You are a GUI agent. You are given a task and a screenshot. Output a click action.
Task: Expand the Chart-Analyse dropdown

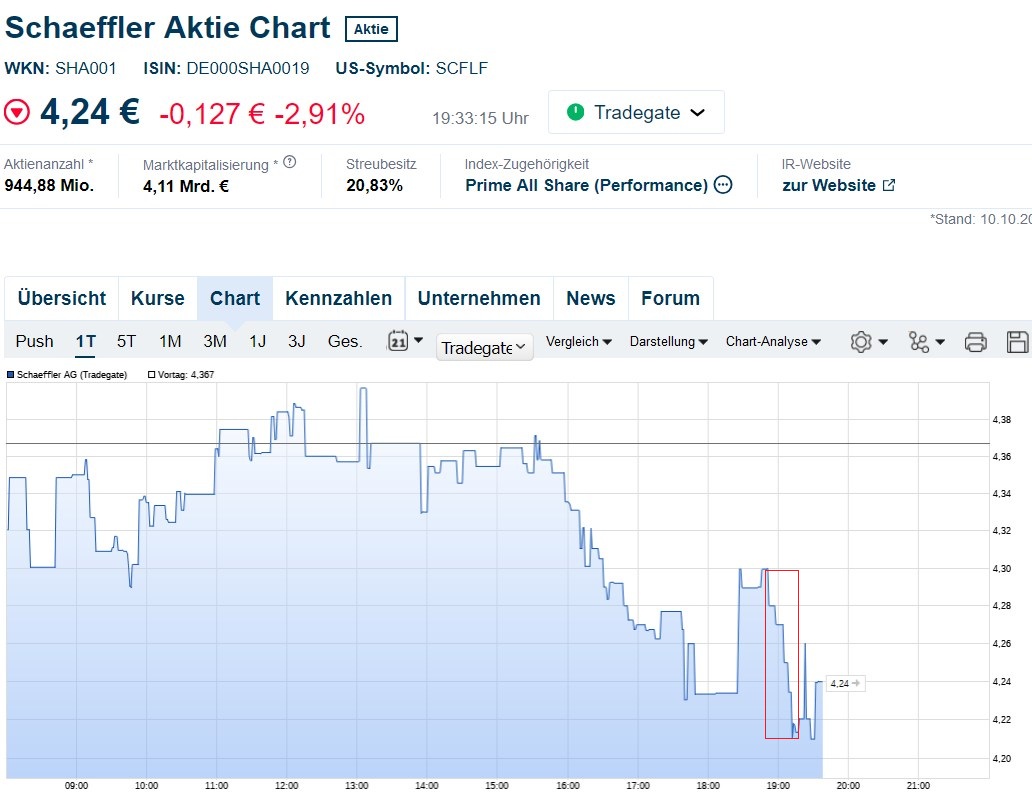(x=773, y=342)
